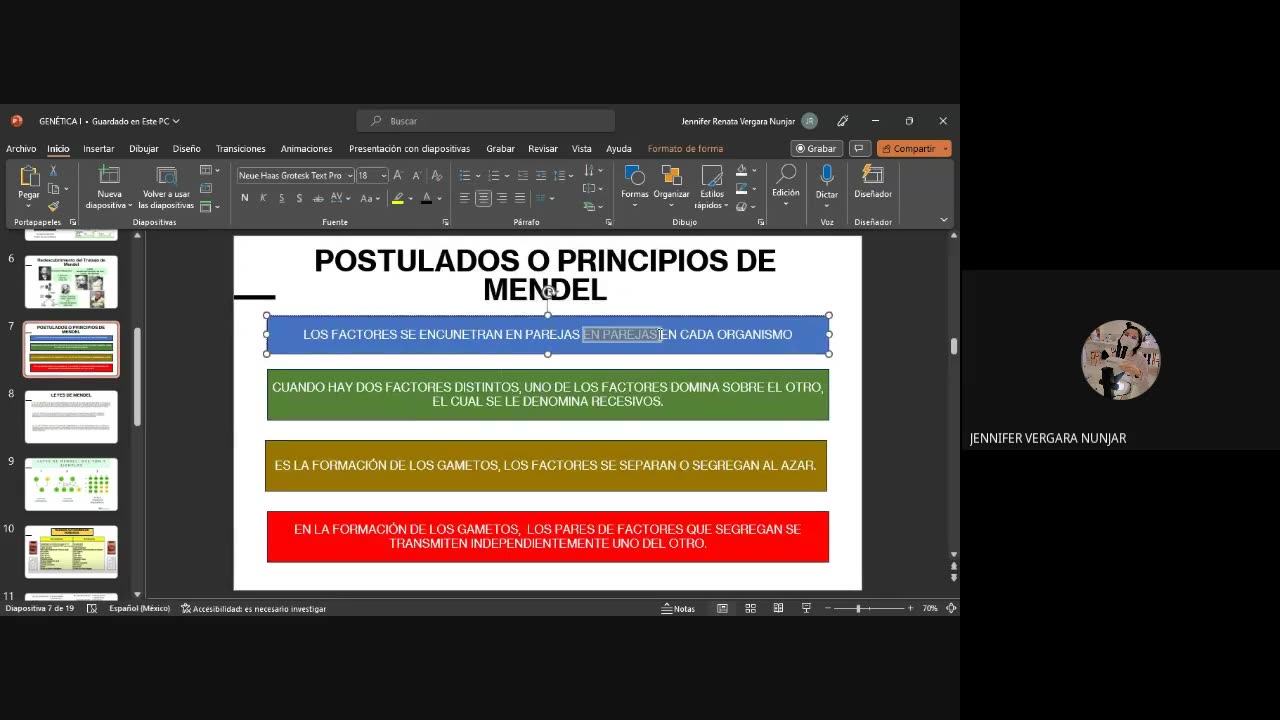Select slide 6 thumbnail
The height and width of the screenshot is (720, 1280).
point(71,282)
